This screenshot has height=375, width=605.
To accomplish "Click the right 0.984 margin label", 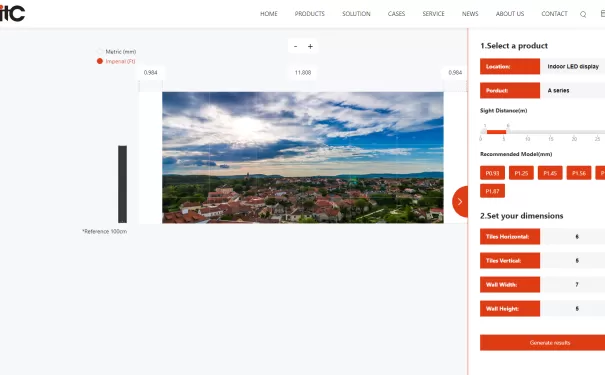I will (x=455, y=73).
